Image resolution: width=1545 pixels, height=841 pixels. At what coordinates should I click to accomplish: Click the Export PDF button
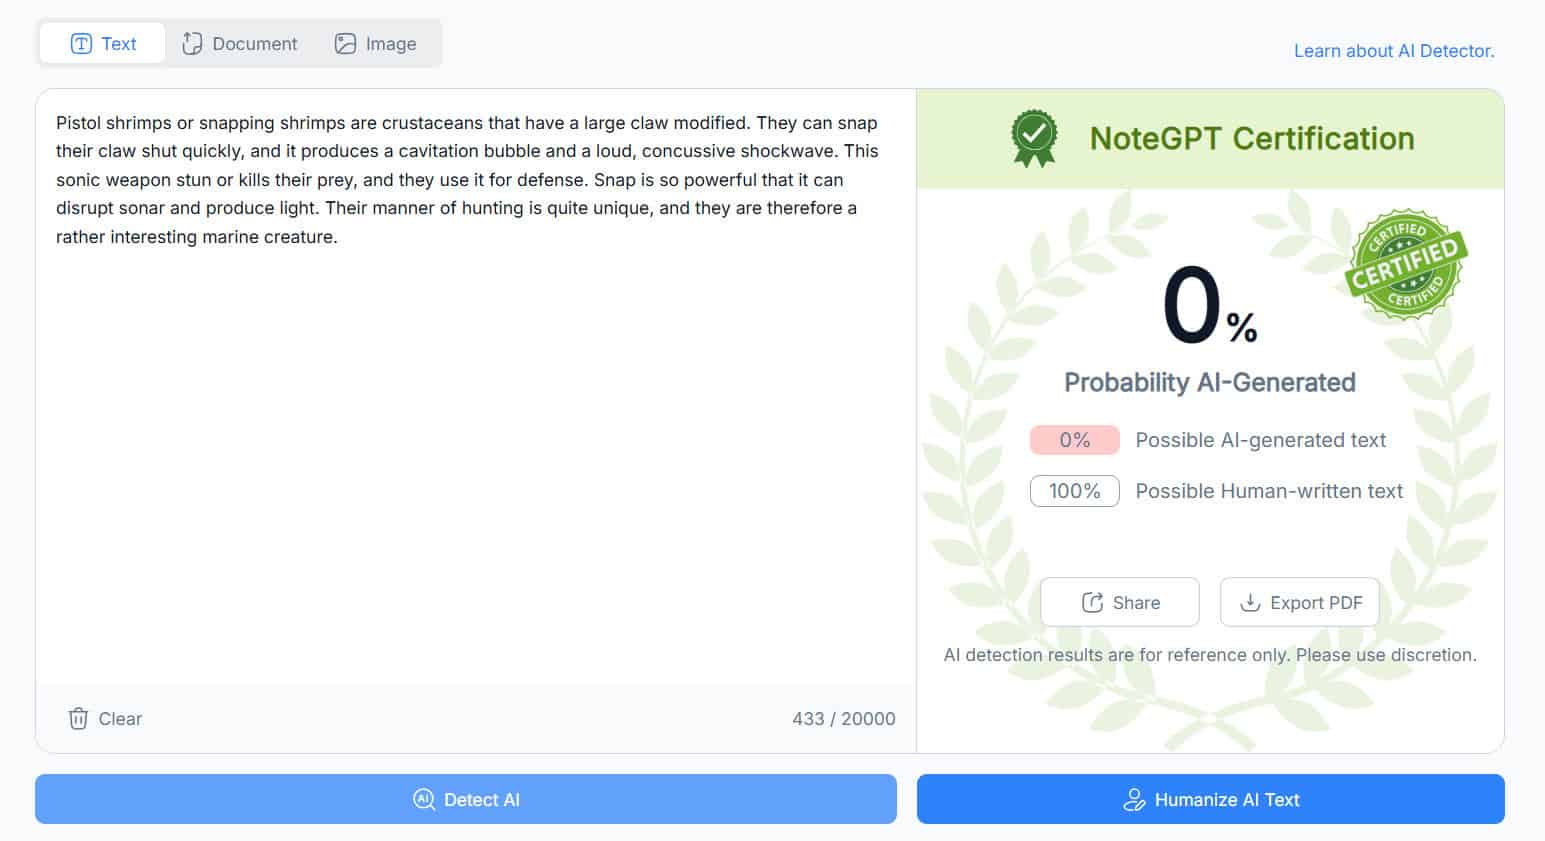pyautogui.click(x=1299, y=602)
